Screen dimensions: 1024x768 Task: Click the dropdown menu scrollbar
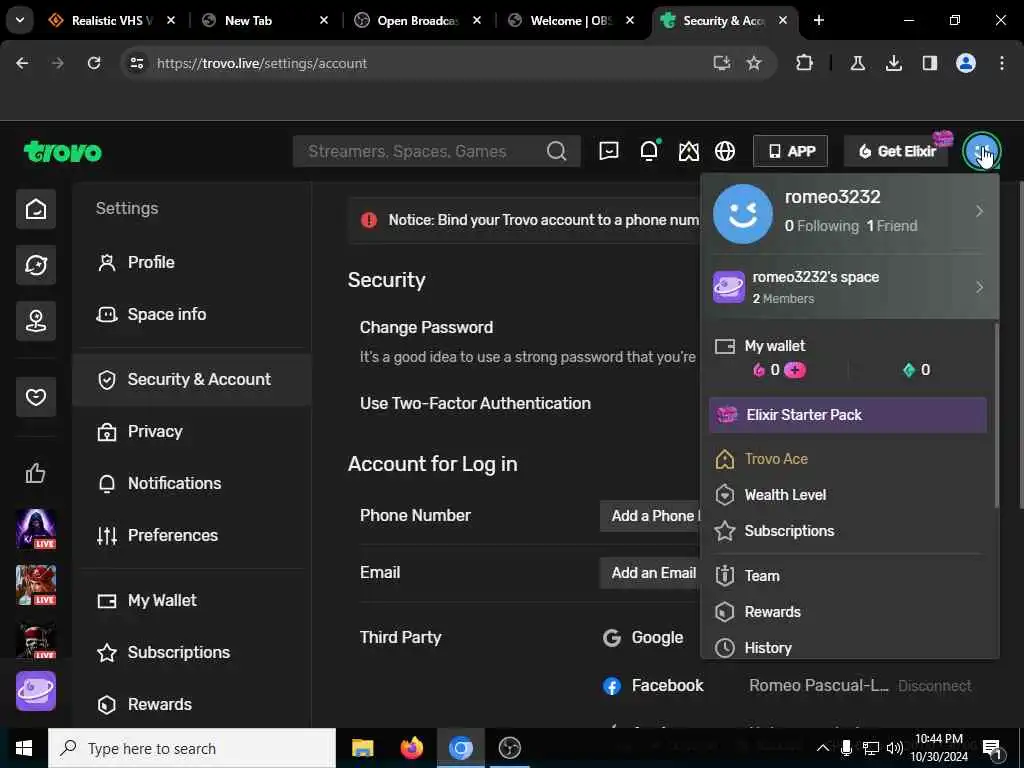pyautogui.click(x=996, y=415)
